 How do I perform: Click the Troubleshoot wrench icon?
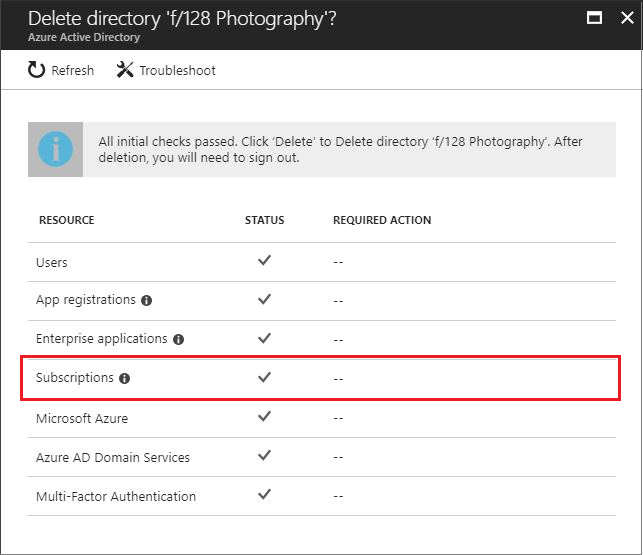(x=125, y=70)
